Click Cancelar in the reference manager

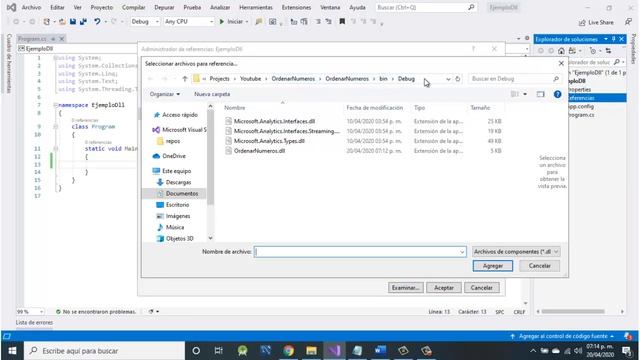(482, 288)
